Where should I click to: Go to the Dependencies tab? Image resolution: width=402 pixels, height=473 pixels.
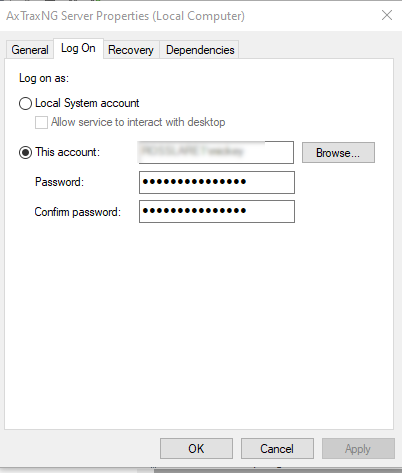coord(200,50)
